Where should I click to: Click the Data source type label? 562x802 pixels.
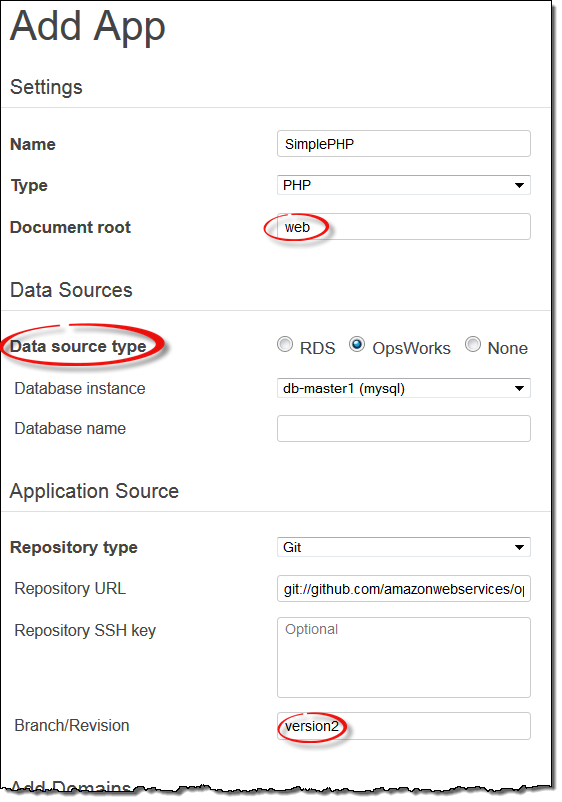pyautogui.click(x=78, y=346)
